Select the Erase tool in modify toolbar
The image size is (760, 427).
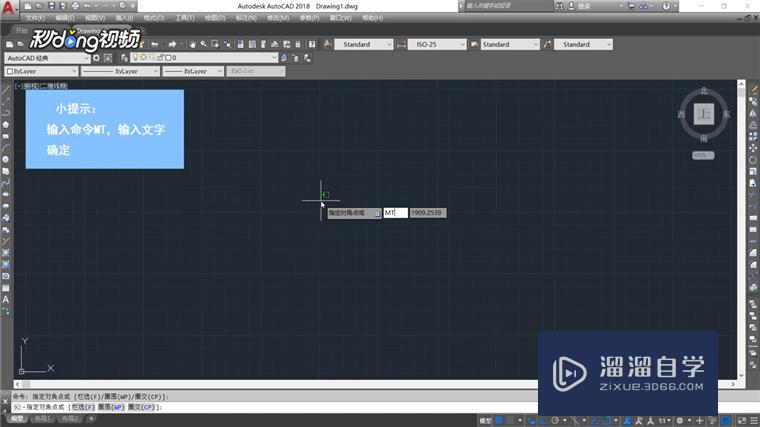[x=753, y=90]
